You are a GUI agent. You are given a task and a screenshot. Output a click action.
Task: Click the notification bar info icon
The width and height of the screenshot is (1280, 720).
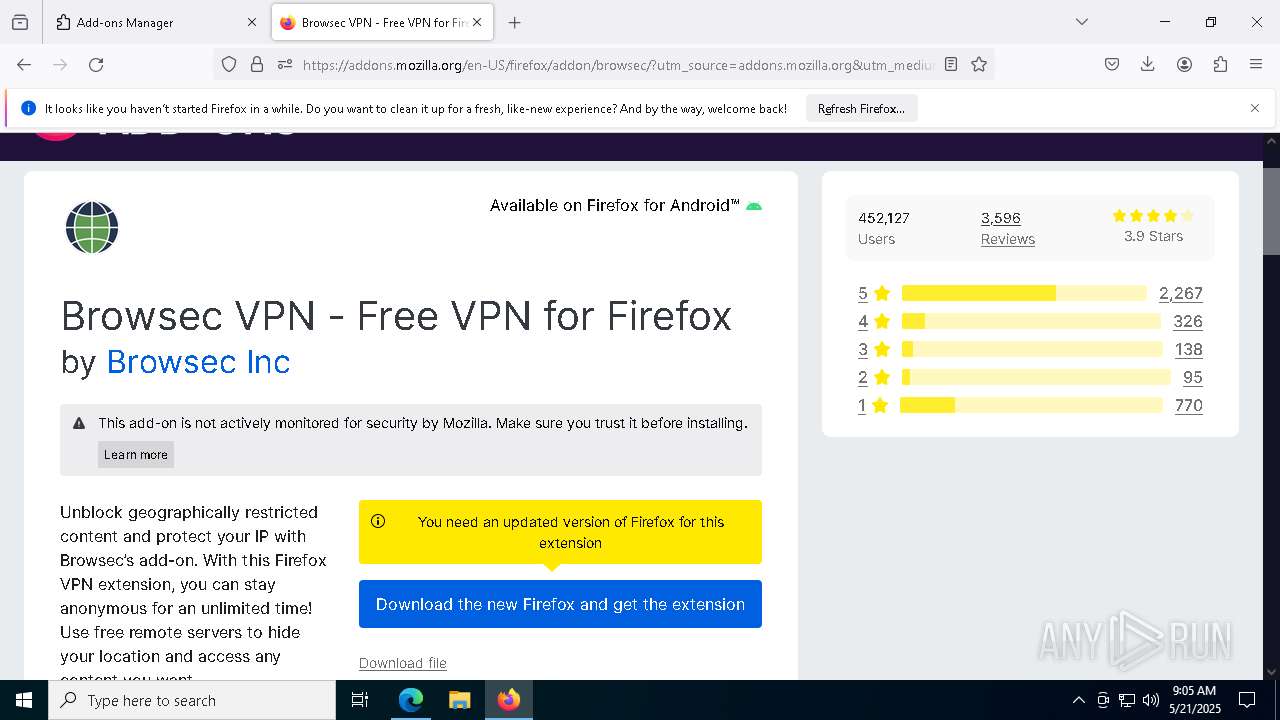point(28,108)
